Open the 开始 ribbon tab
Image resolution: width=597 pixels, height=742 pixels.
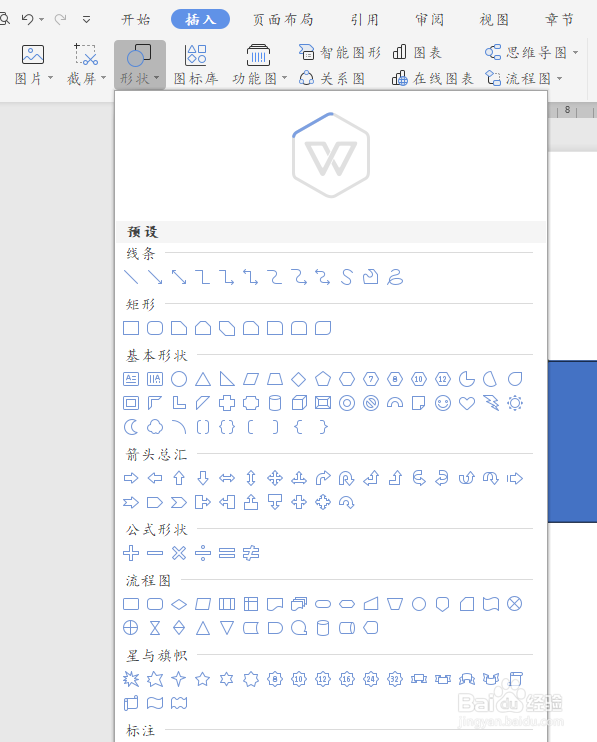tap(136, 19)
